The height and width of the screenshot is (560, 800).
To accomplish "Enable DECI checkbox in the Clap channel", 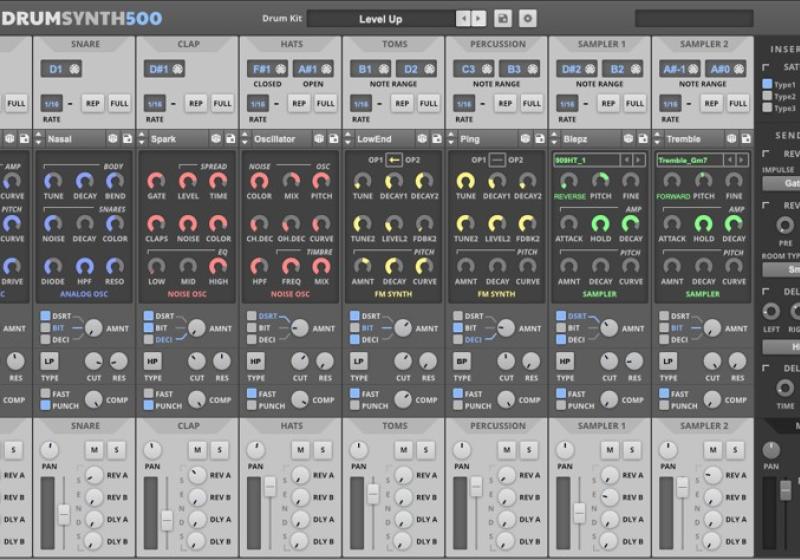I will click(147, 340).
